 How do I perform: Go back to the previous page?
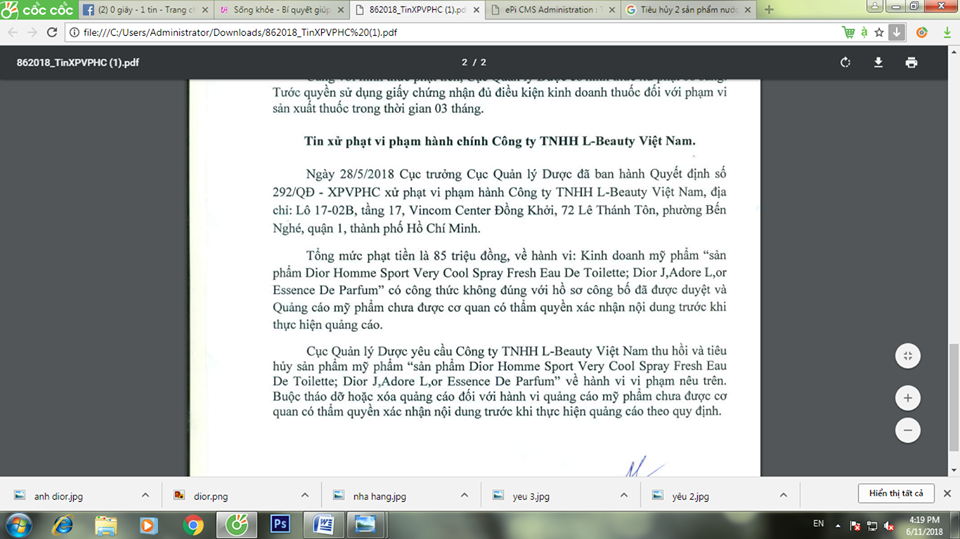coord(12,32)
